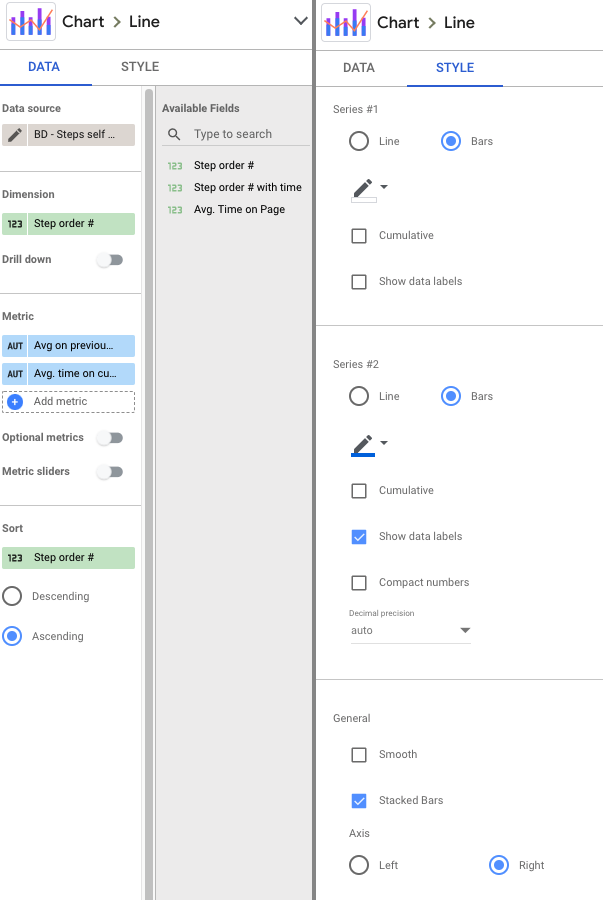Open Decimal precision auto dropdown
This screenshot has height=900, width=603.
click(x=411, y=630)
